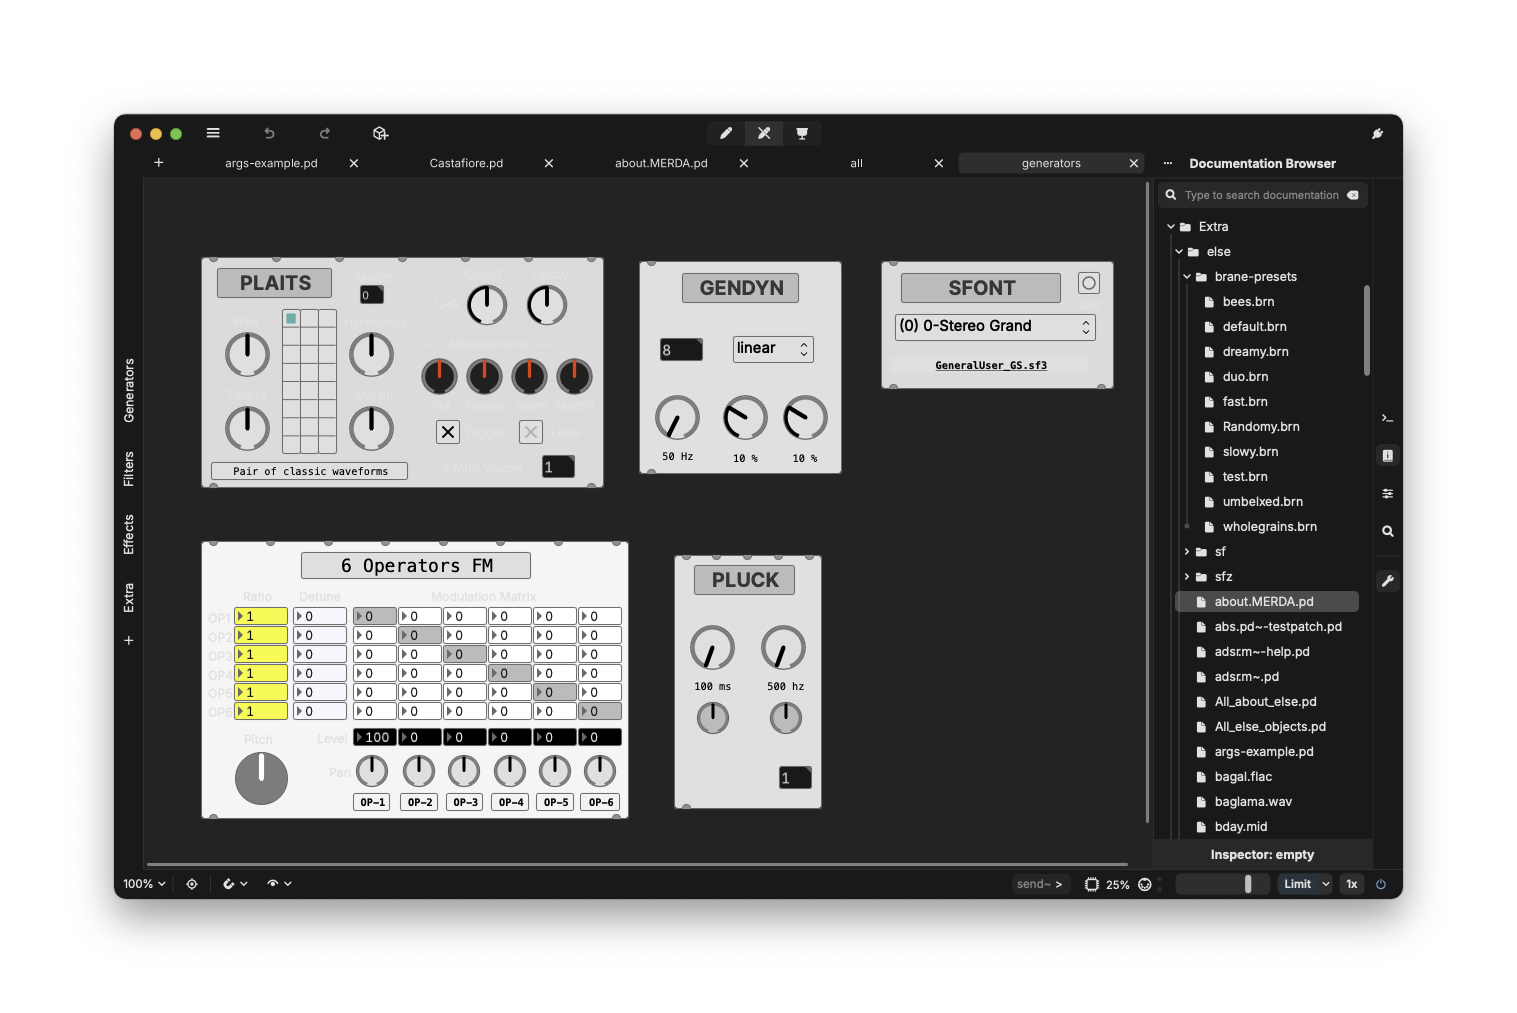Viewport: 1517px width, 1013px height.
Task: Click the undo arrow icon
Action: tap(269, 133)
